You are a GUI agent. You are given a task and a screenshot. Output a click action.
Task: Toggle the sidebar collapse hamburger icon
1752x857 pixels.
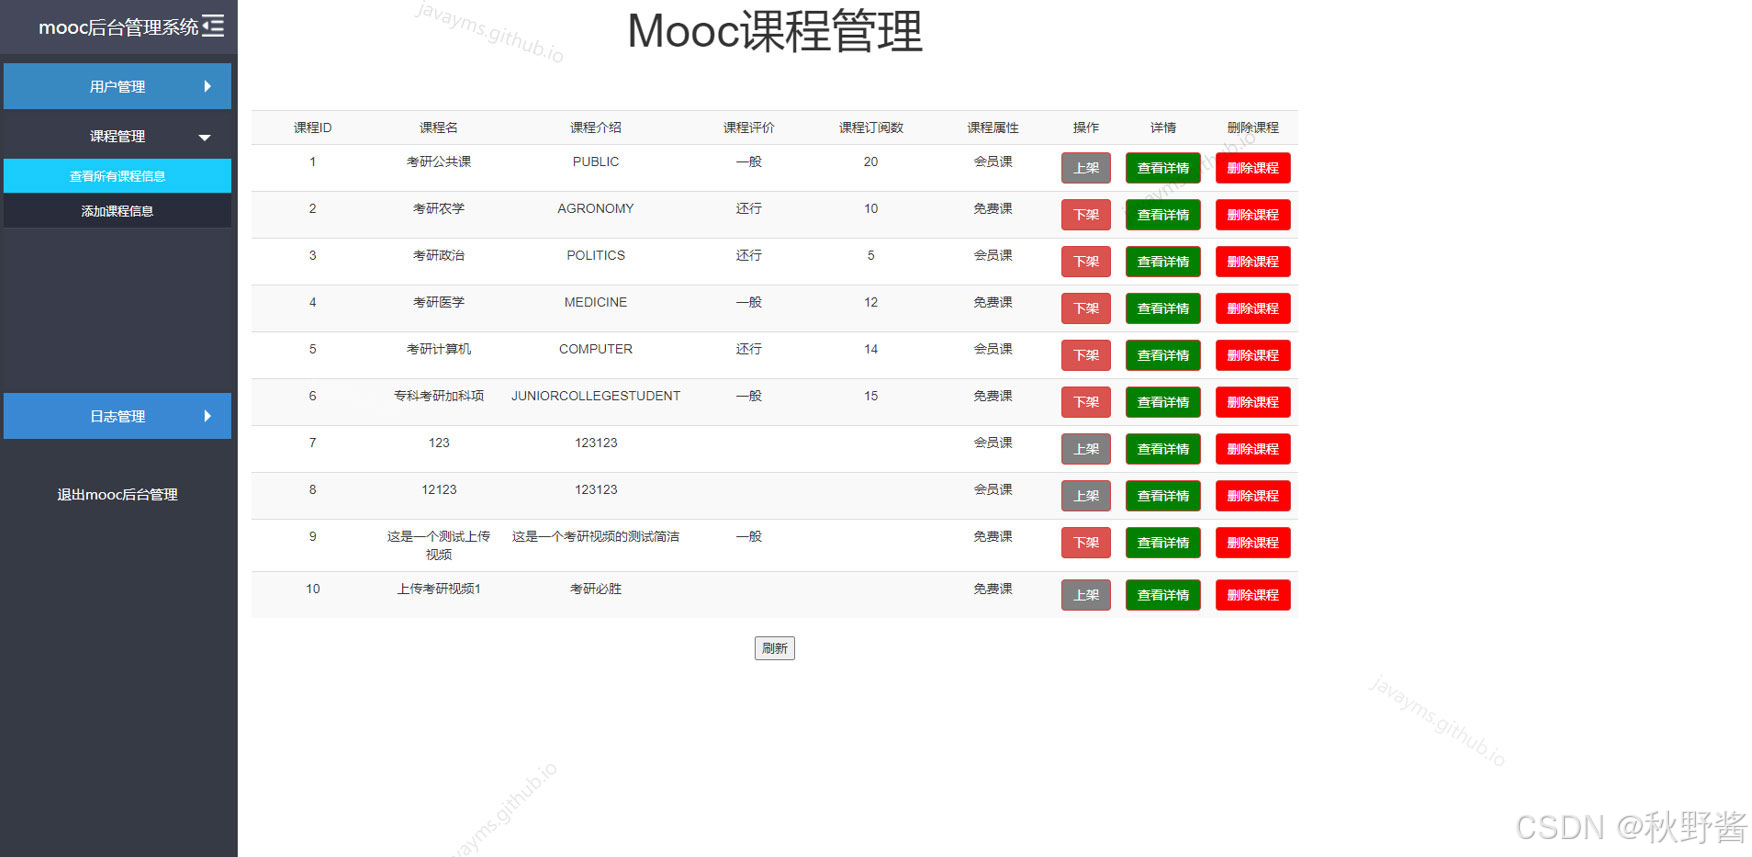click(213, 26)
